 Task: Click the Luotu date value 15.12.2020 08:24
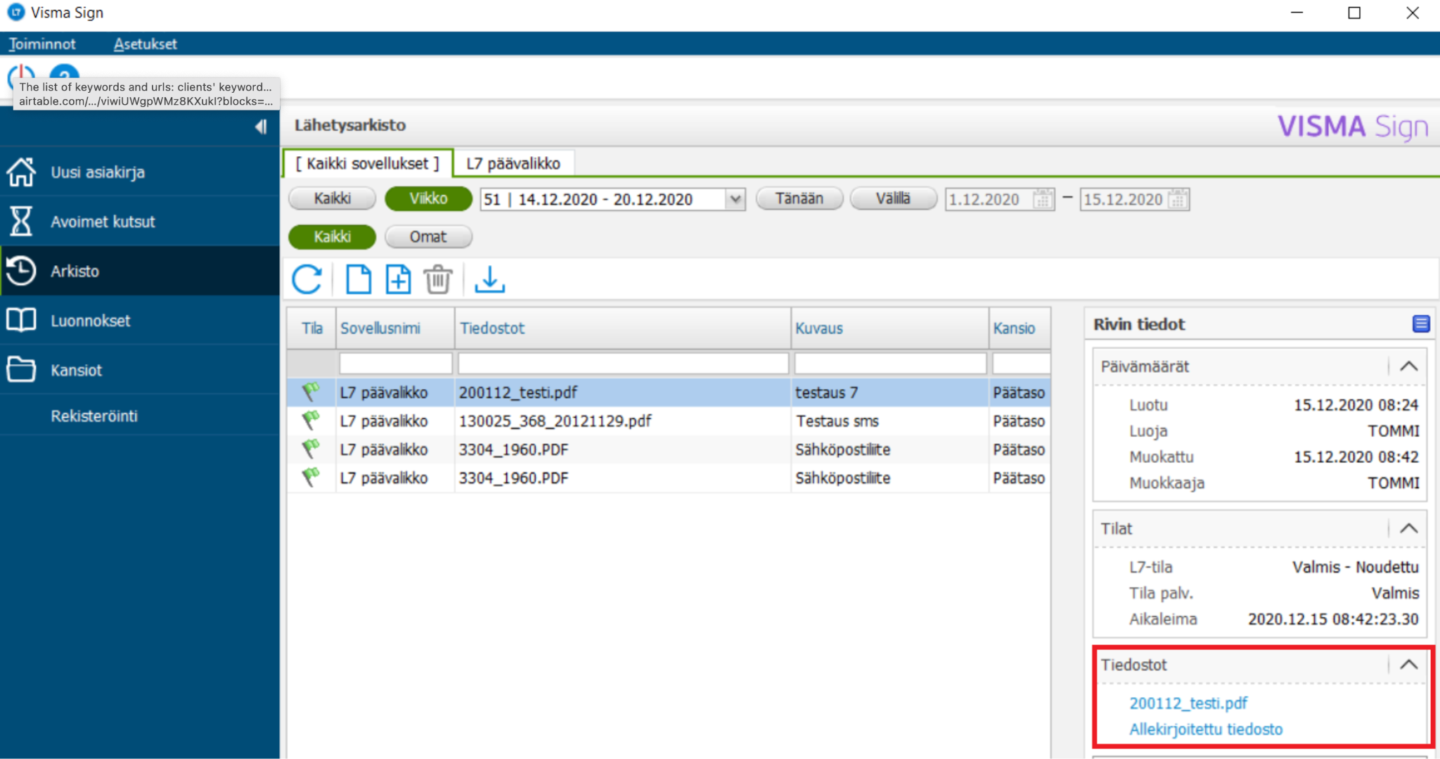[x=1356, y=405]
